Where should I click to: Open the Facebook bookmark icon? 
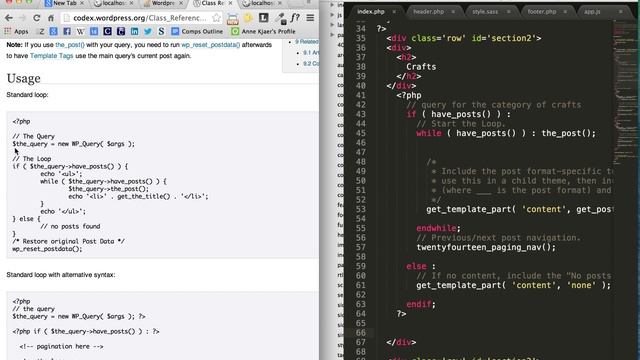click(x=67, y=31)
